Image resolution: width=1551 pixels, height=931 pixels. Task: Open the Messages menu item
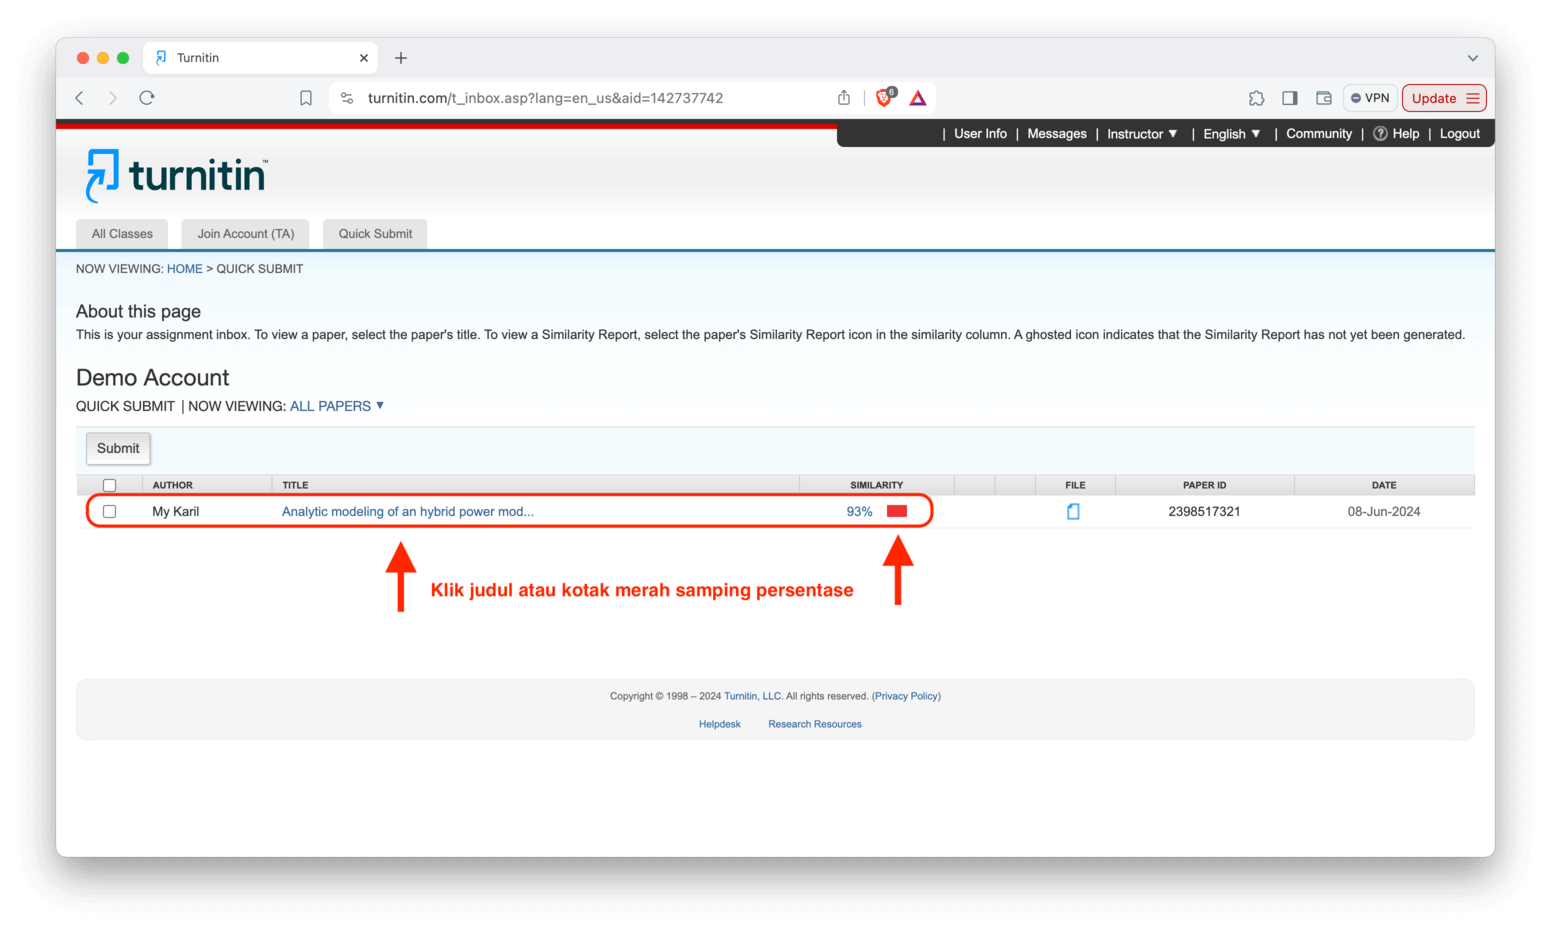[1056, 133]
